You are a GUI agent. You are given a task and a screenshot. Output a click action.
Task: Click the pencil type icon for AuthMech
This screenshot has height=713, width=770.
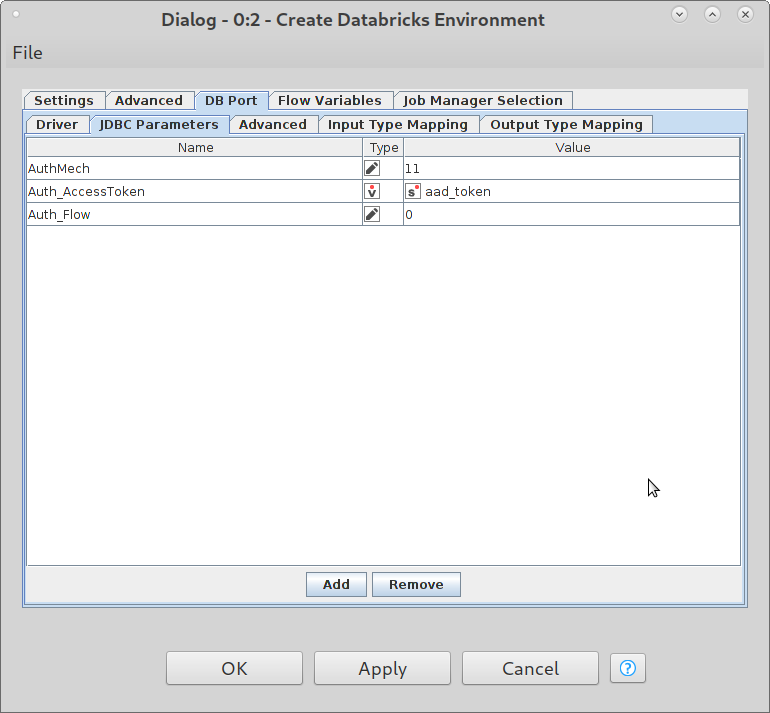(372, 168)
